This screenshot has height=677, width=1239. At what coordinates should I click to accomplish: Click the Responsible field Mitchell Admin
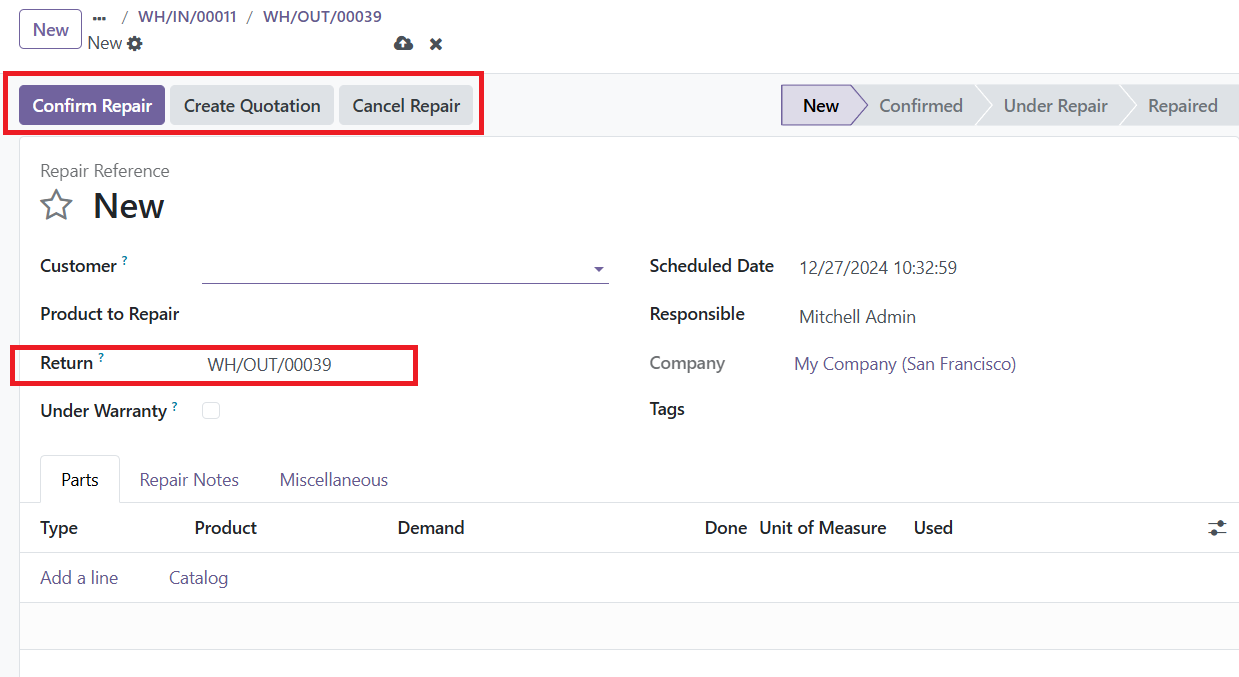coord(857,317)
